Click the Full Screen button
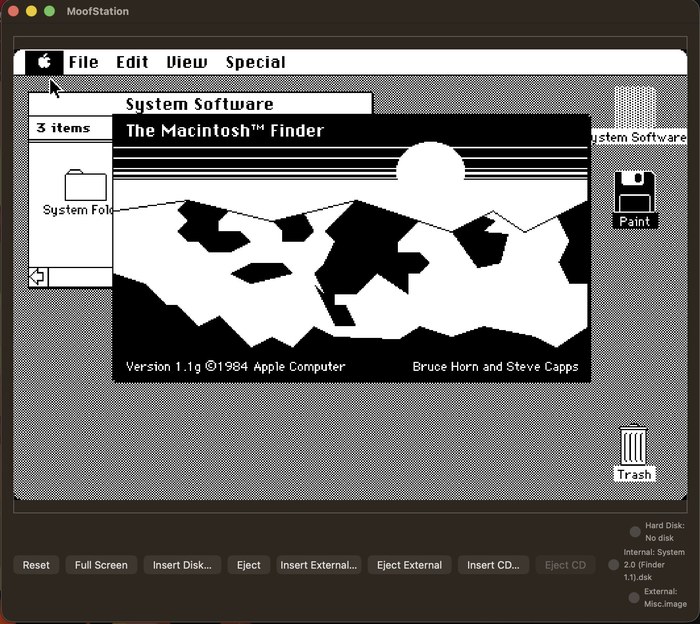700x624 pixels. tap(101, 565)
